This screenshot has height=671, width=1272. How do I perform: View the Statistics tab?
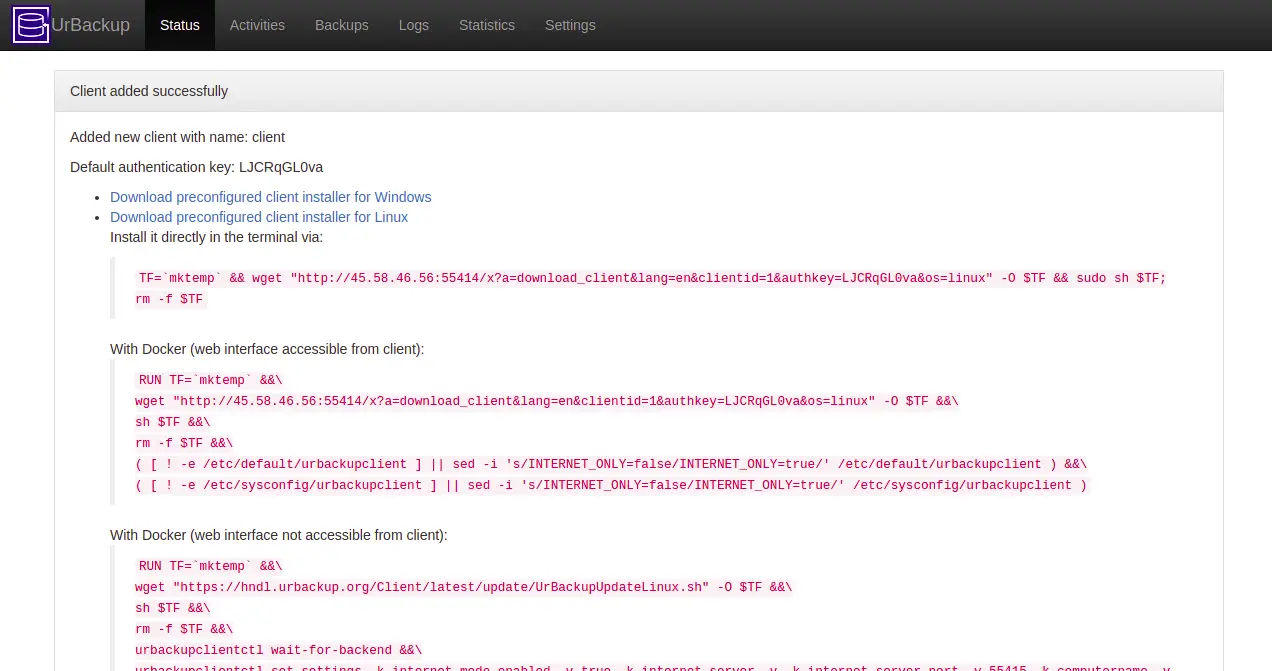point(487,25)
